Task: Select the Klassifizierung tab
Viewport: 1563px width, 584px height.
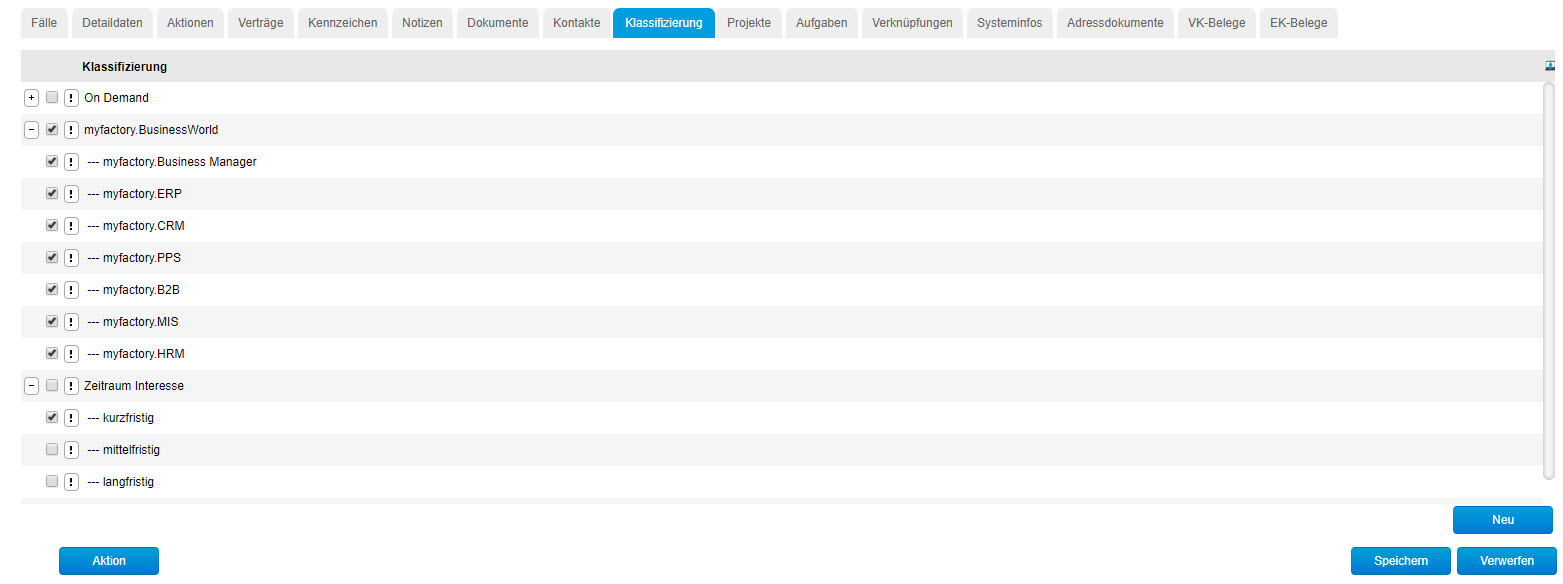Action: [664, 23]
